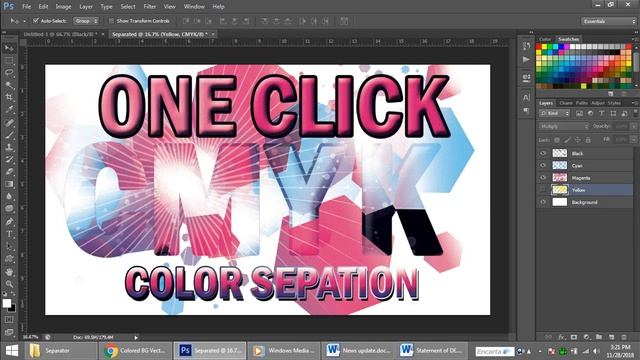640x360 pixels.
Task: Expand the status bar info arrow
Action: coord(136,337)
